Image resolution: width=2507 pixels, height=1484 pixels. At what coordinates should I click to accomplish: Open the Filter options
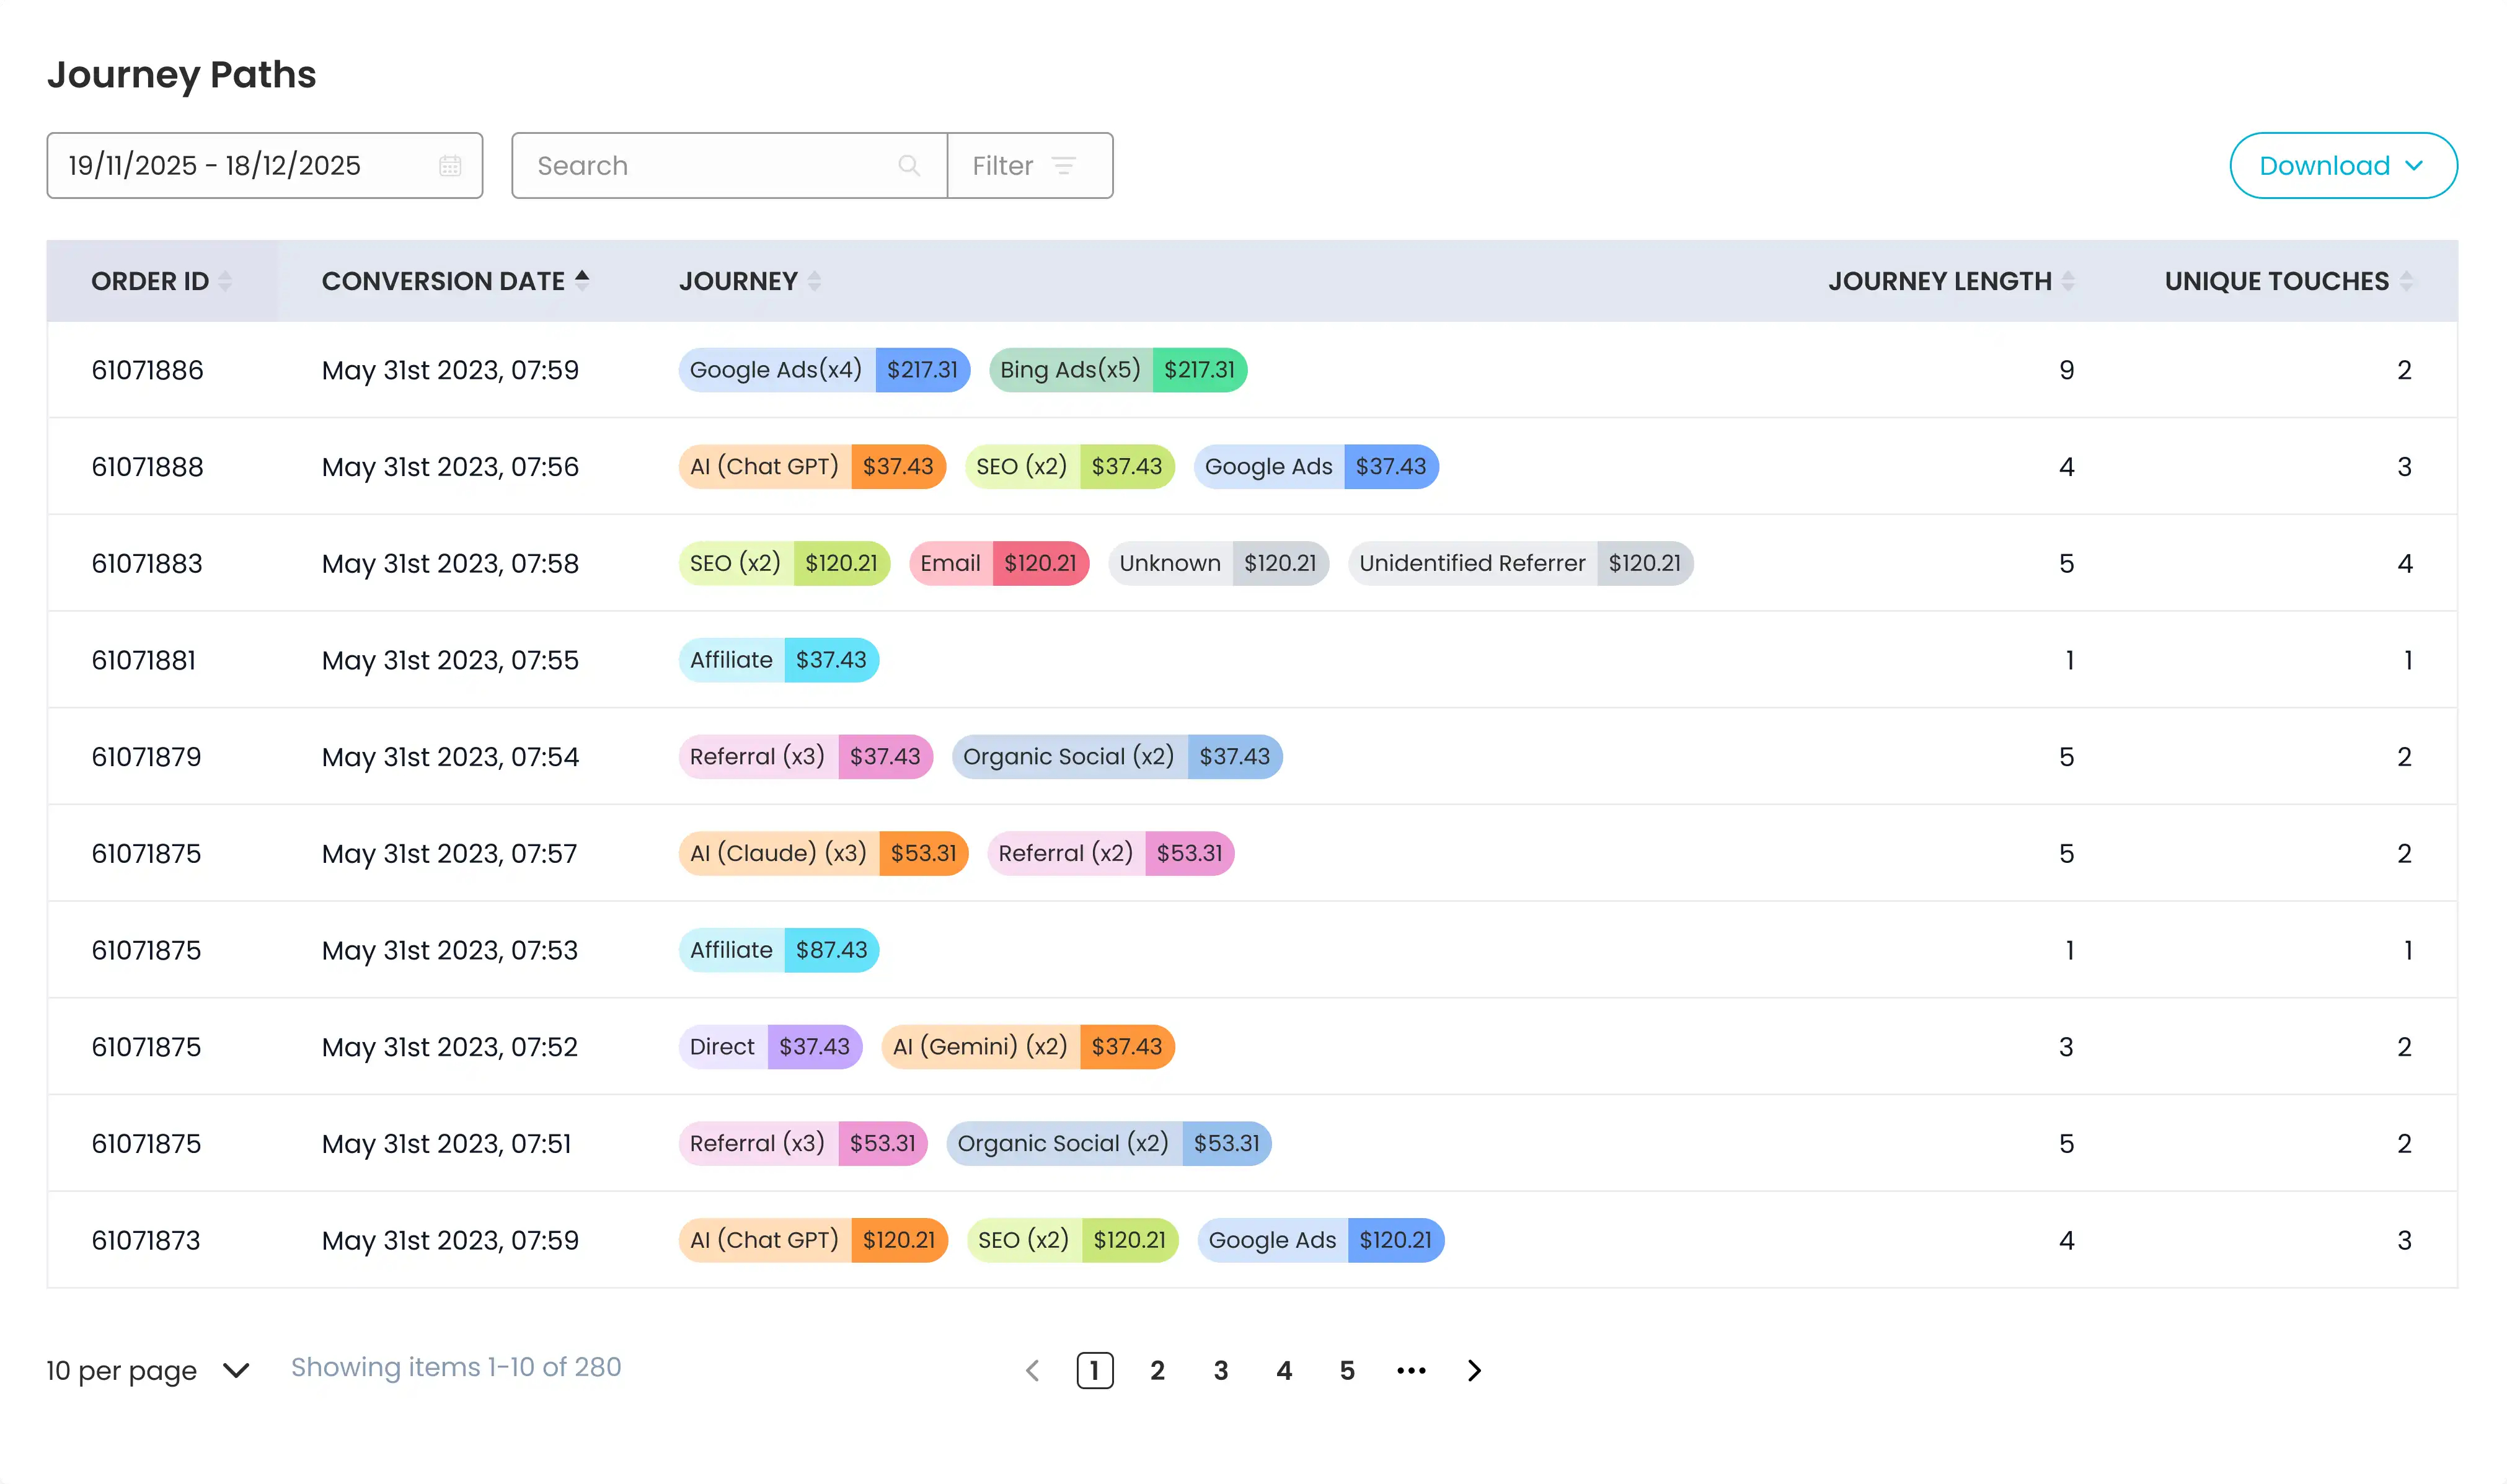pos(1029,166)
